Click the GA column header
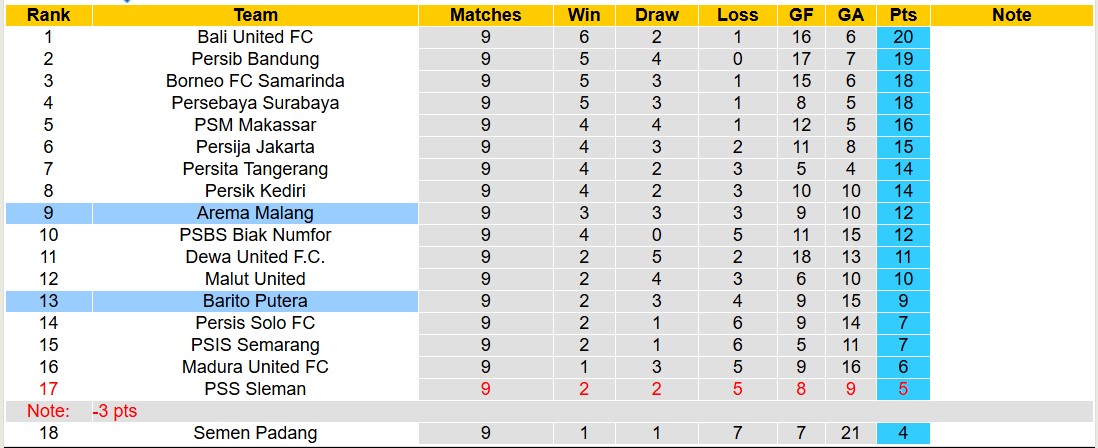 [850, 15]
